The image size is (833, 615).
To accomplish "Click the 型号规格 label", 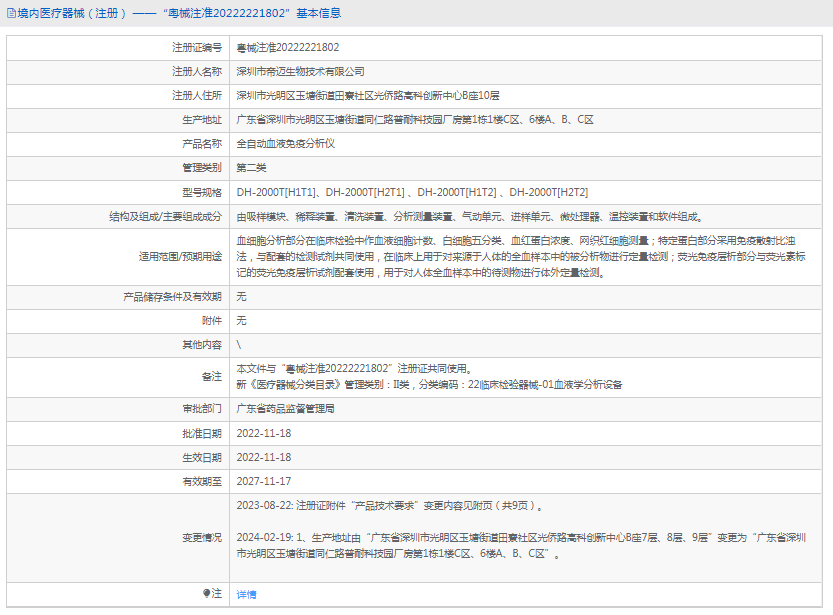I will pyautogui.click(x=202, y=192).
